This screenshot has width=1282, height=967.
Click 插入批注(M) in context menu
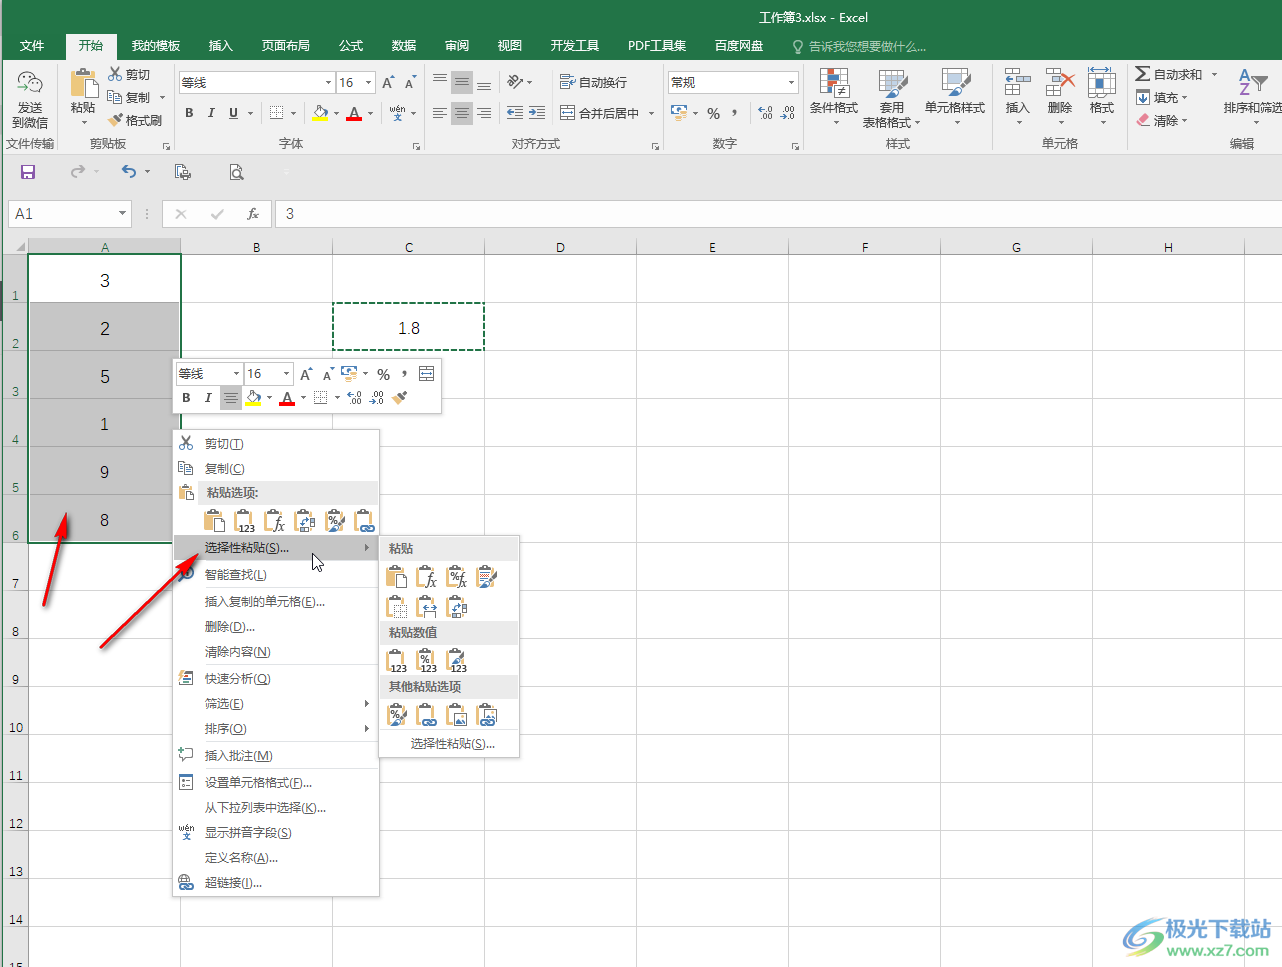coord(276,756)
